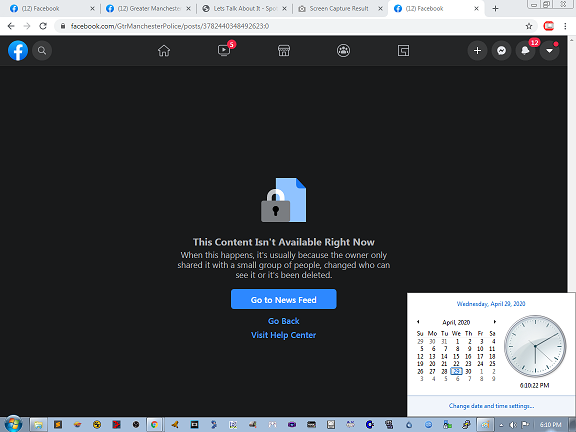Show hidden tray icons arrow
The image size is (576, 432).
click(501, 425)
